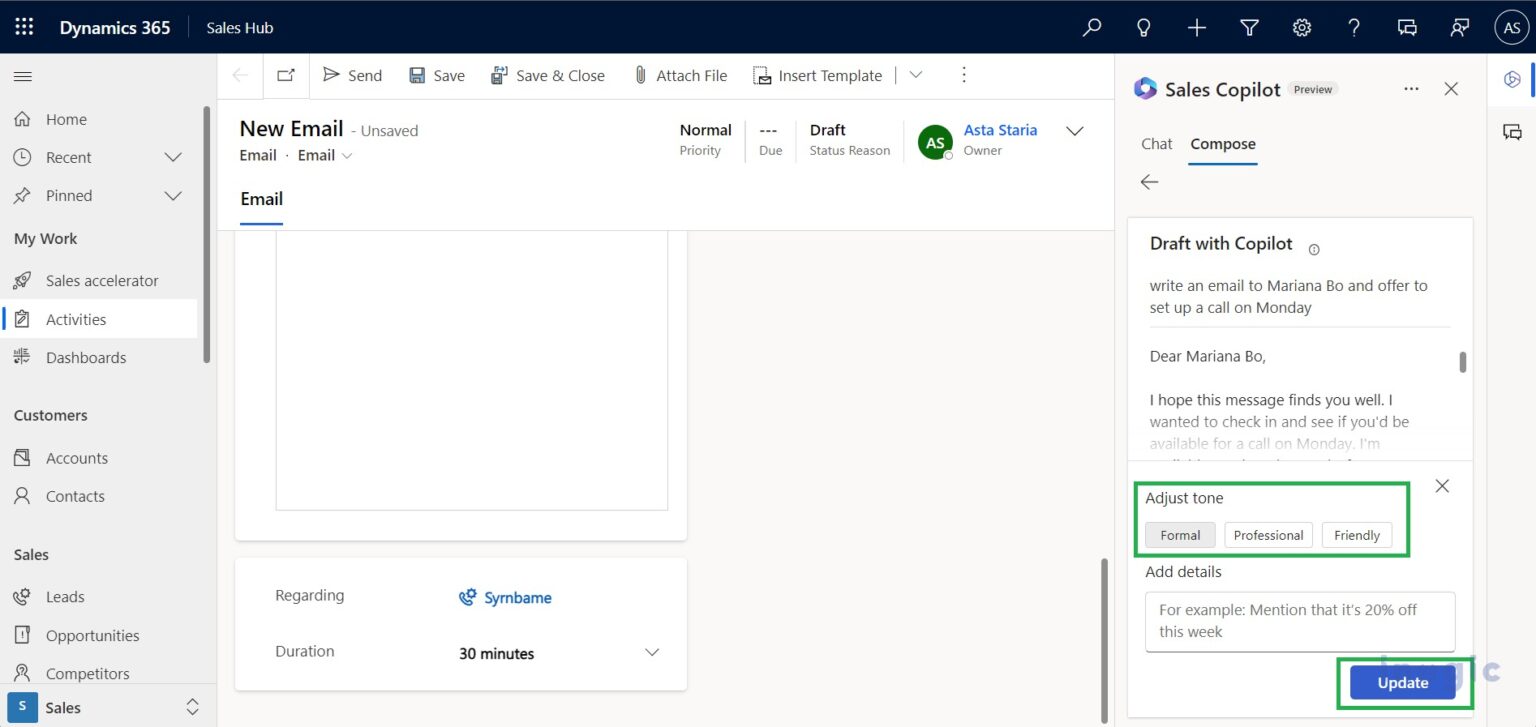Screen dimensions: 1536x727
Task: Open the Sales accelerator workspace
Action: click(x=102, y=280)
